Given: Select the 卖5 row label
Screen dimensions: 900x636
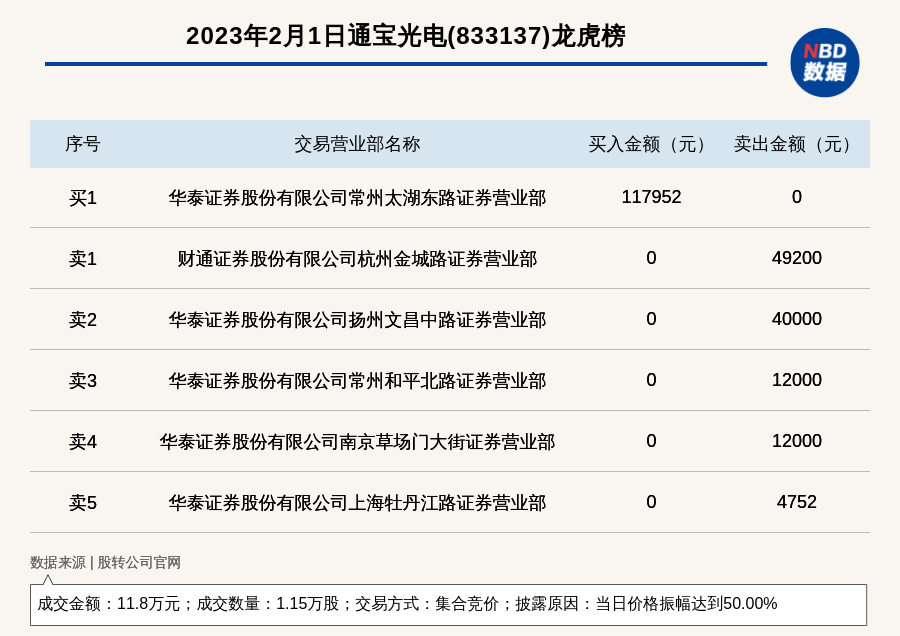Looking at the screenshot, I should point(83,503).
